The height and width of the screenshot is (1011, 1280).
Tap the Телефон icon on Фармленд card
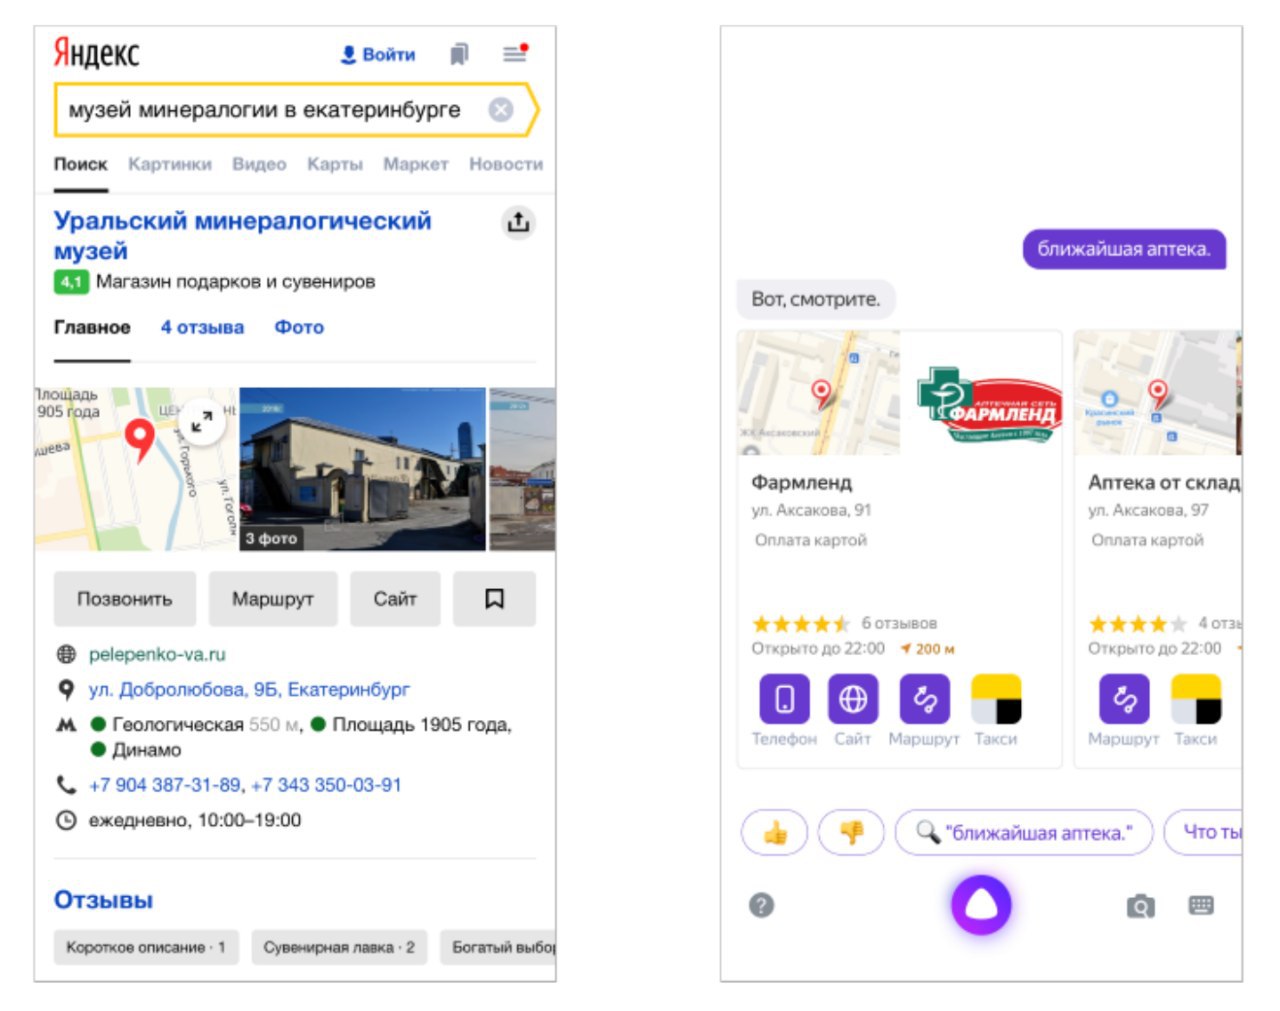click(785, 698)
